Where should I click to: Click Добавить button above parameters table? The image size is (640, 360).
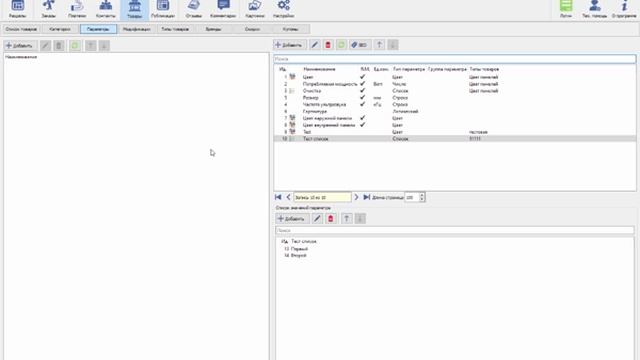tap(290, 45)
